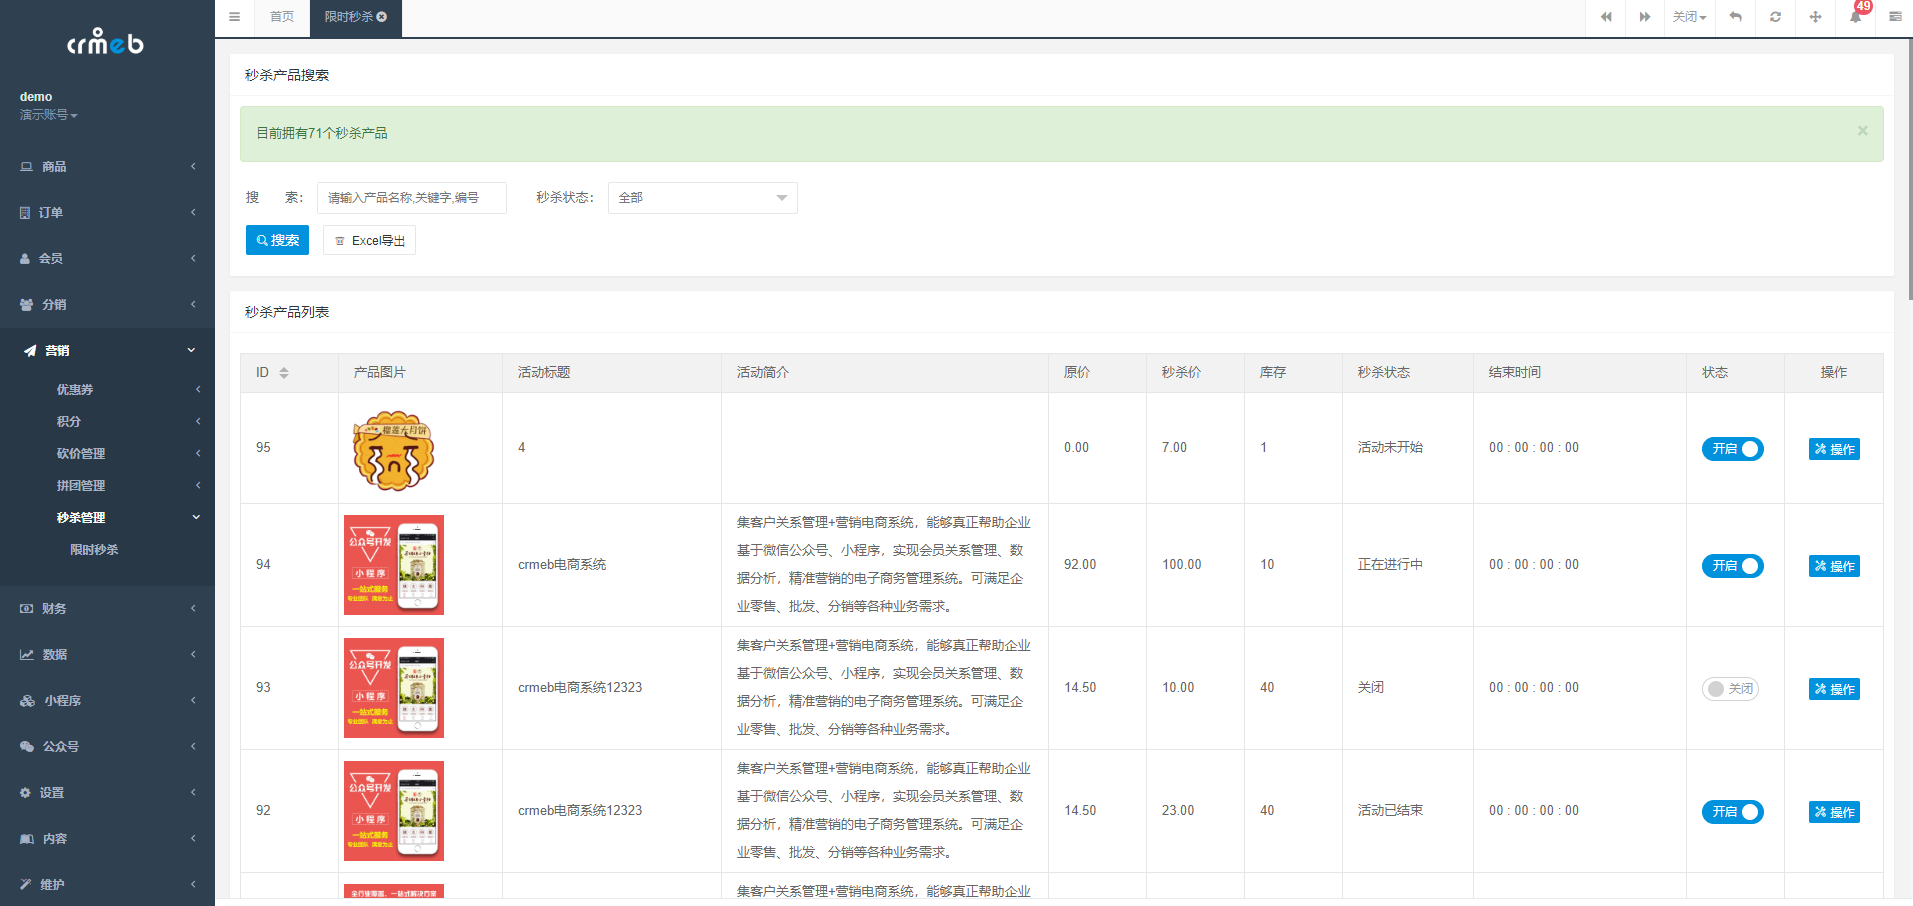Click 操作 button for product ID 93

pos(1834,689)
